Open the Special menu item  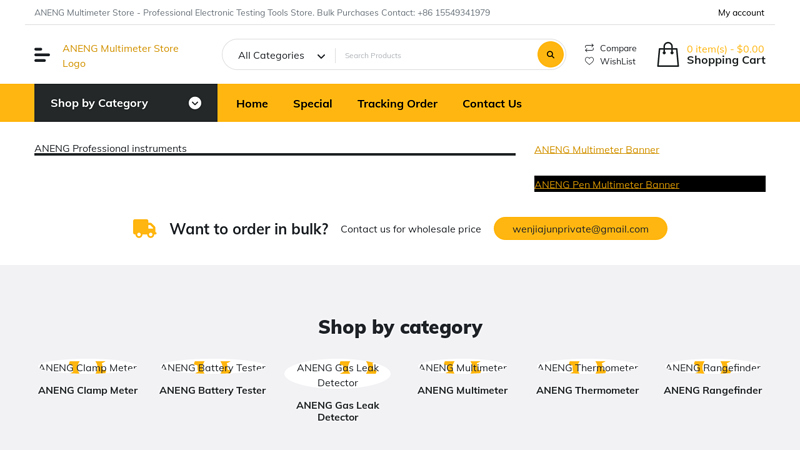[312, 104]
